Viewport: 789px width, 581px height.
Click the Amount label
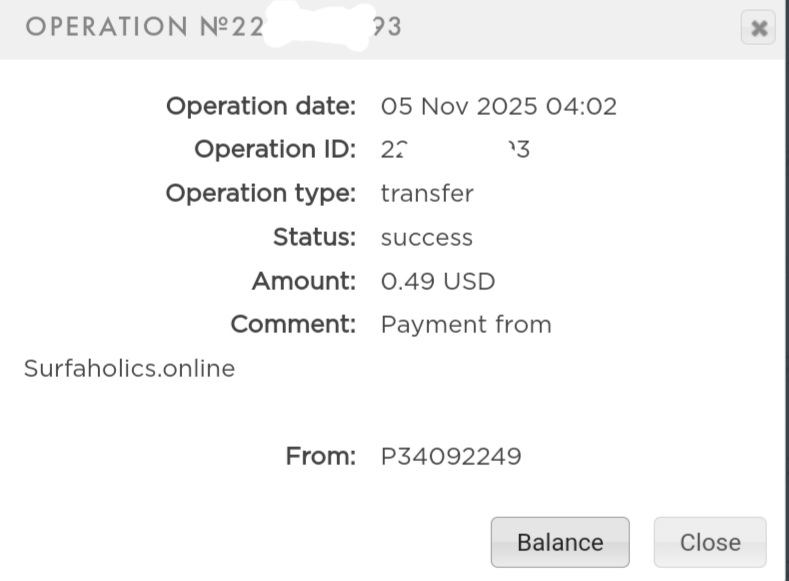click(303, 282)
